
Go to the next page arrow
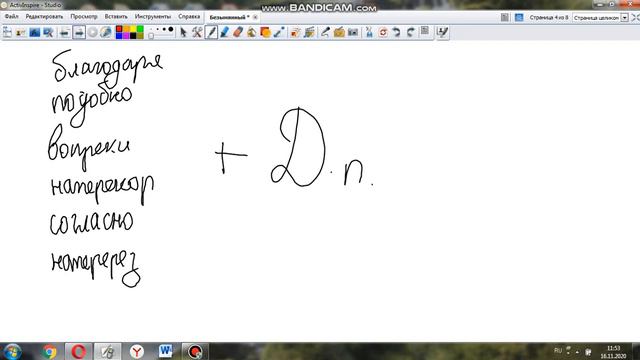(79, 32)
